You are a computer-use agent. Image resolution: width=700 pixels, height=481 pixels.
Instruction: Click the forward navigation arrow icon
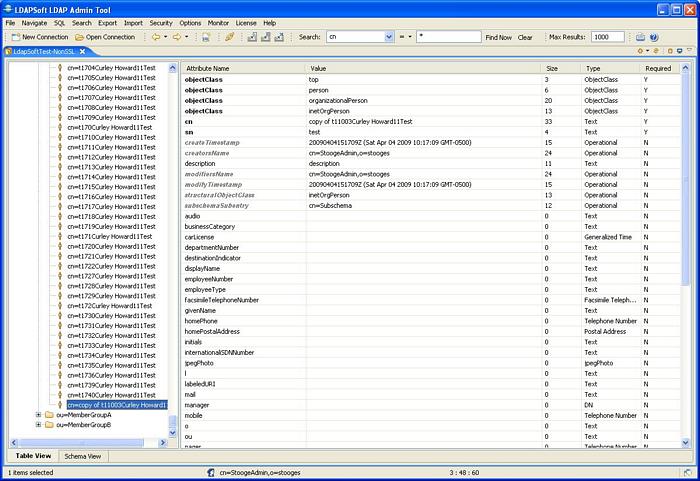pyautogui.click(x=174, y=37)
